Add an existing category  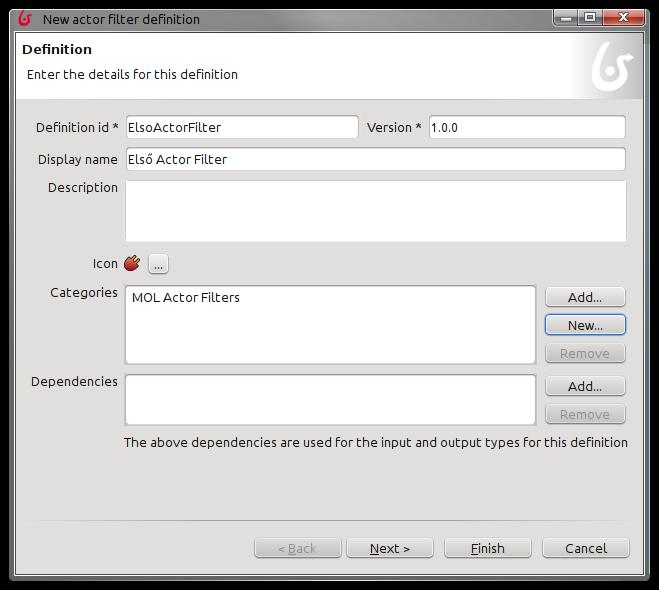pyautogui.click(x=585, y=297)
